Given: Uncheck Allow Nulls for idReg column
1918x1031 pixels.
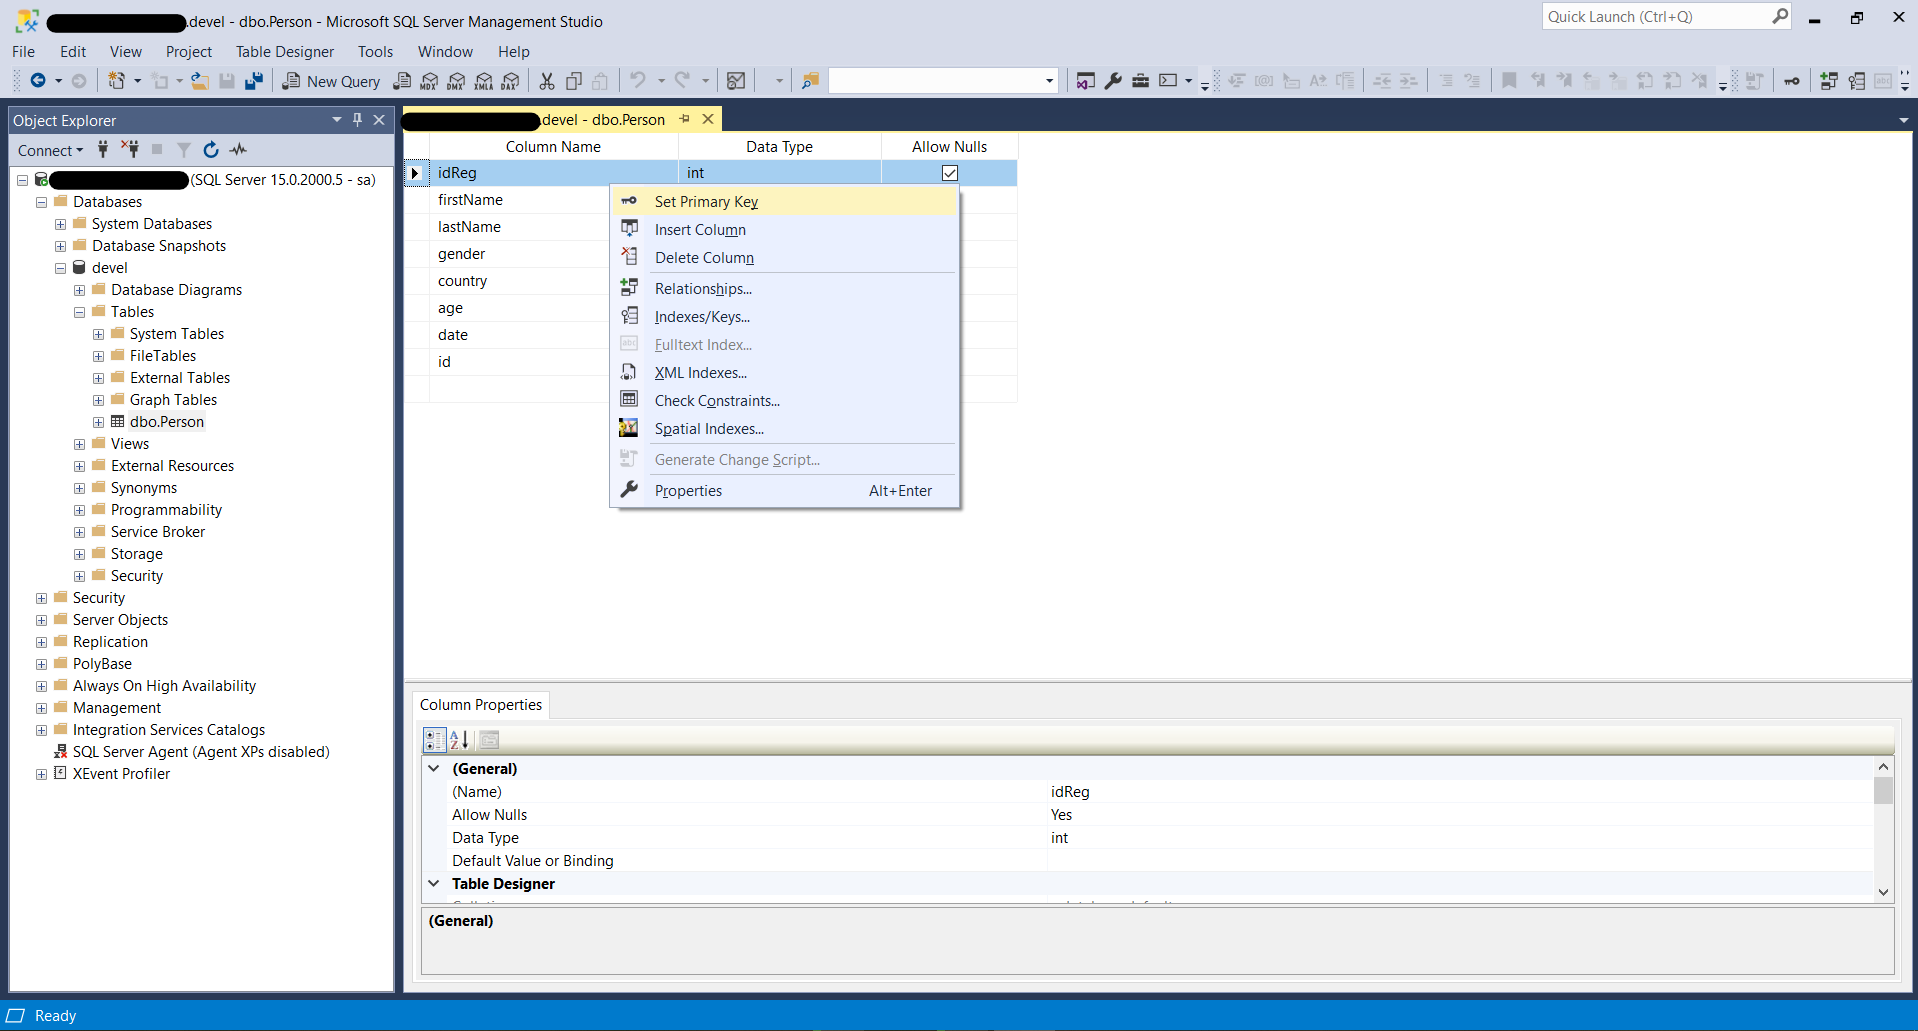Looking at the screenshot, I should (x=950, y=173).
